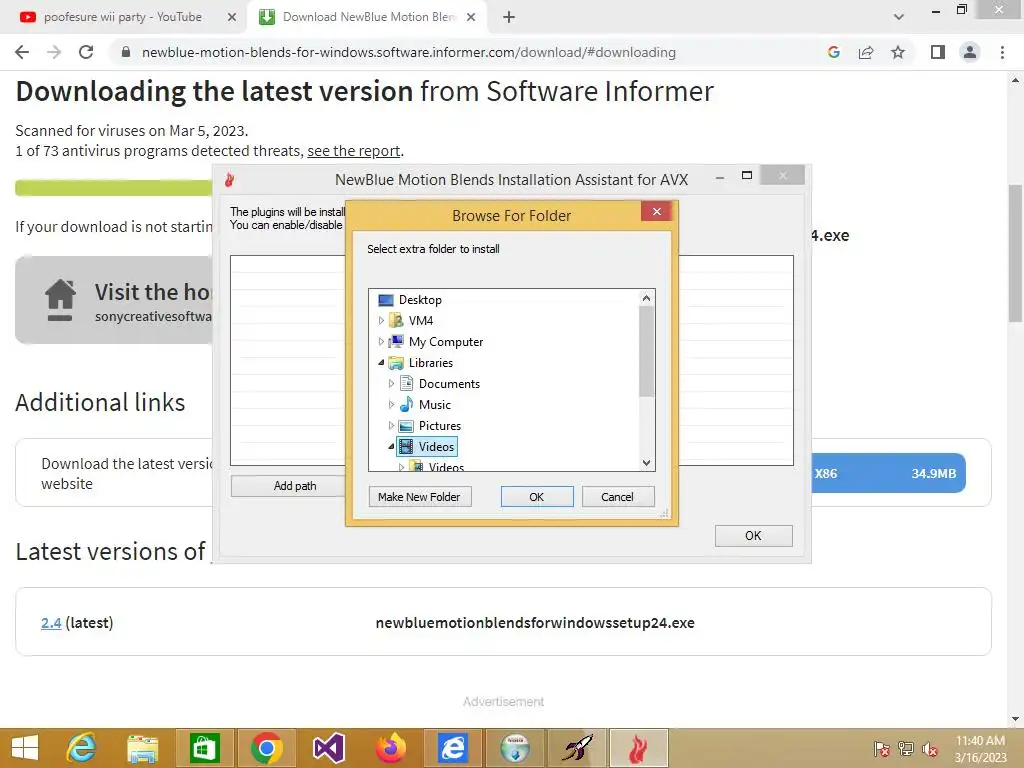
Task: Share this page icon
Action: pos(866,52)
